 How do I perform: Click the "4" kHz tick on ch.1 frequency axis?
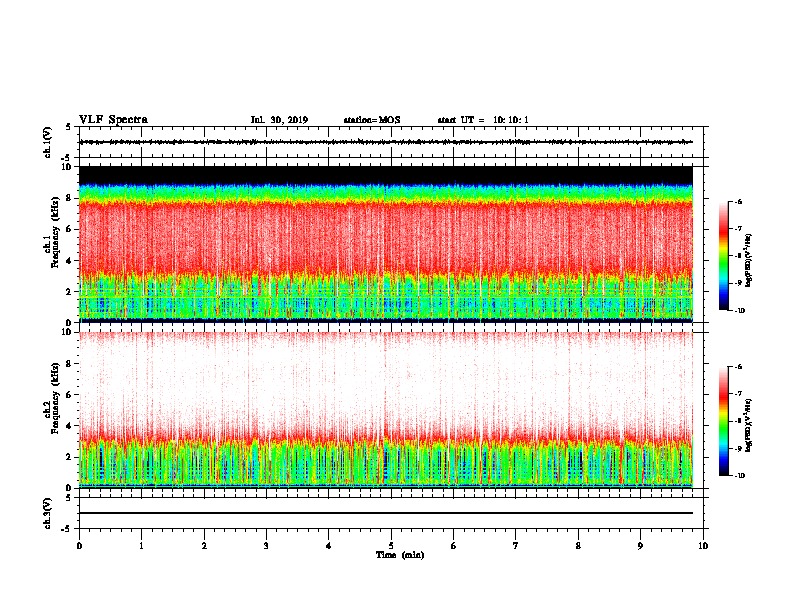(x=71, y=261)
